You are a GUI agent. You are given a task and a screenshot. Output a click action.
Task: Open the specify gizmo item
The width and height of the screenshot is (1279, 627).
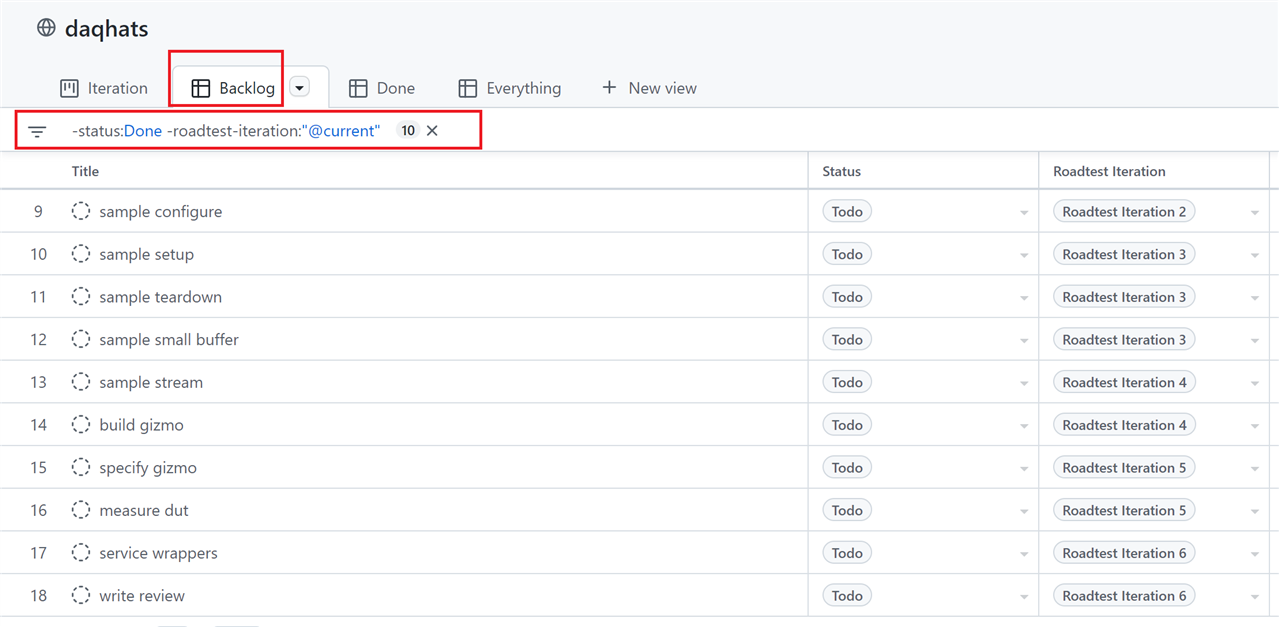click(x=148, y=468)
